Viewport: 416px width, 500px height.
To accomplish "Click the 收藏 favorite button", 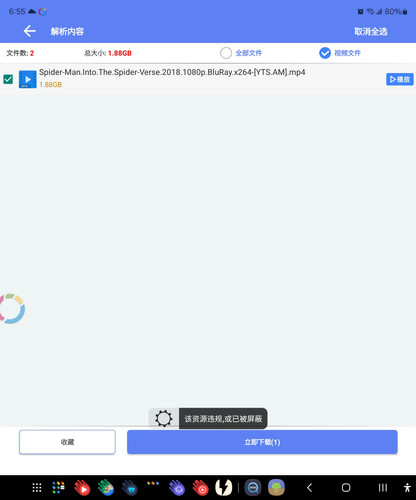I will coord(67,442).
